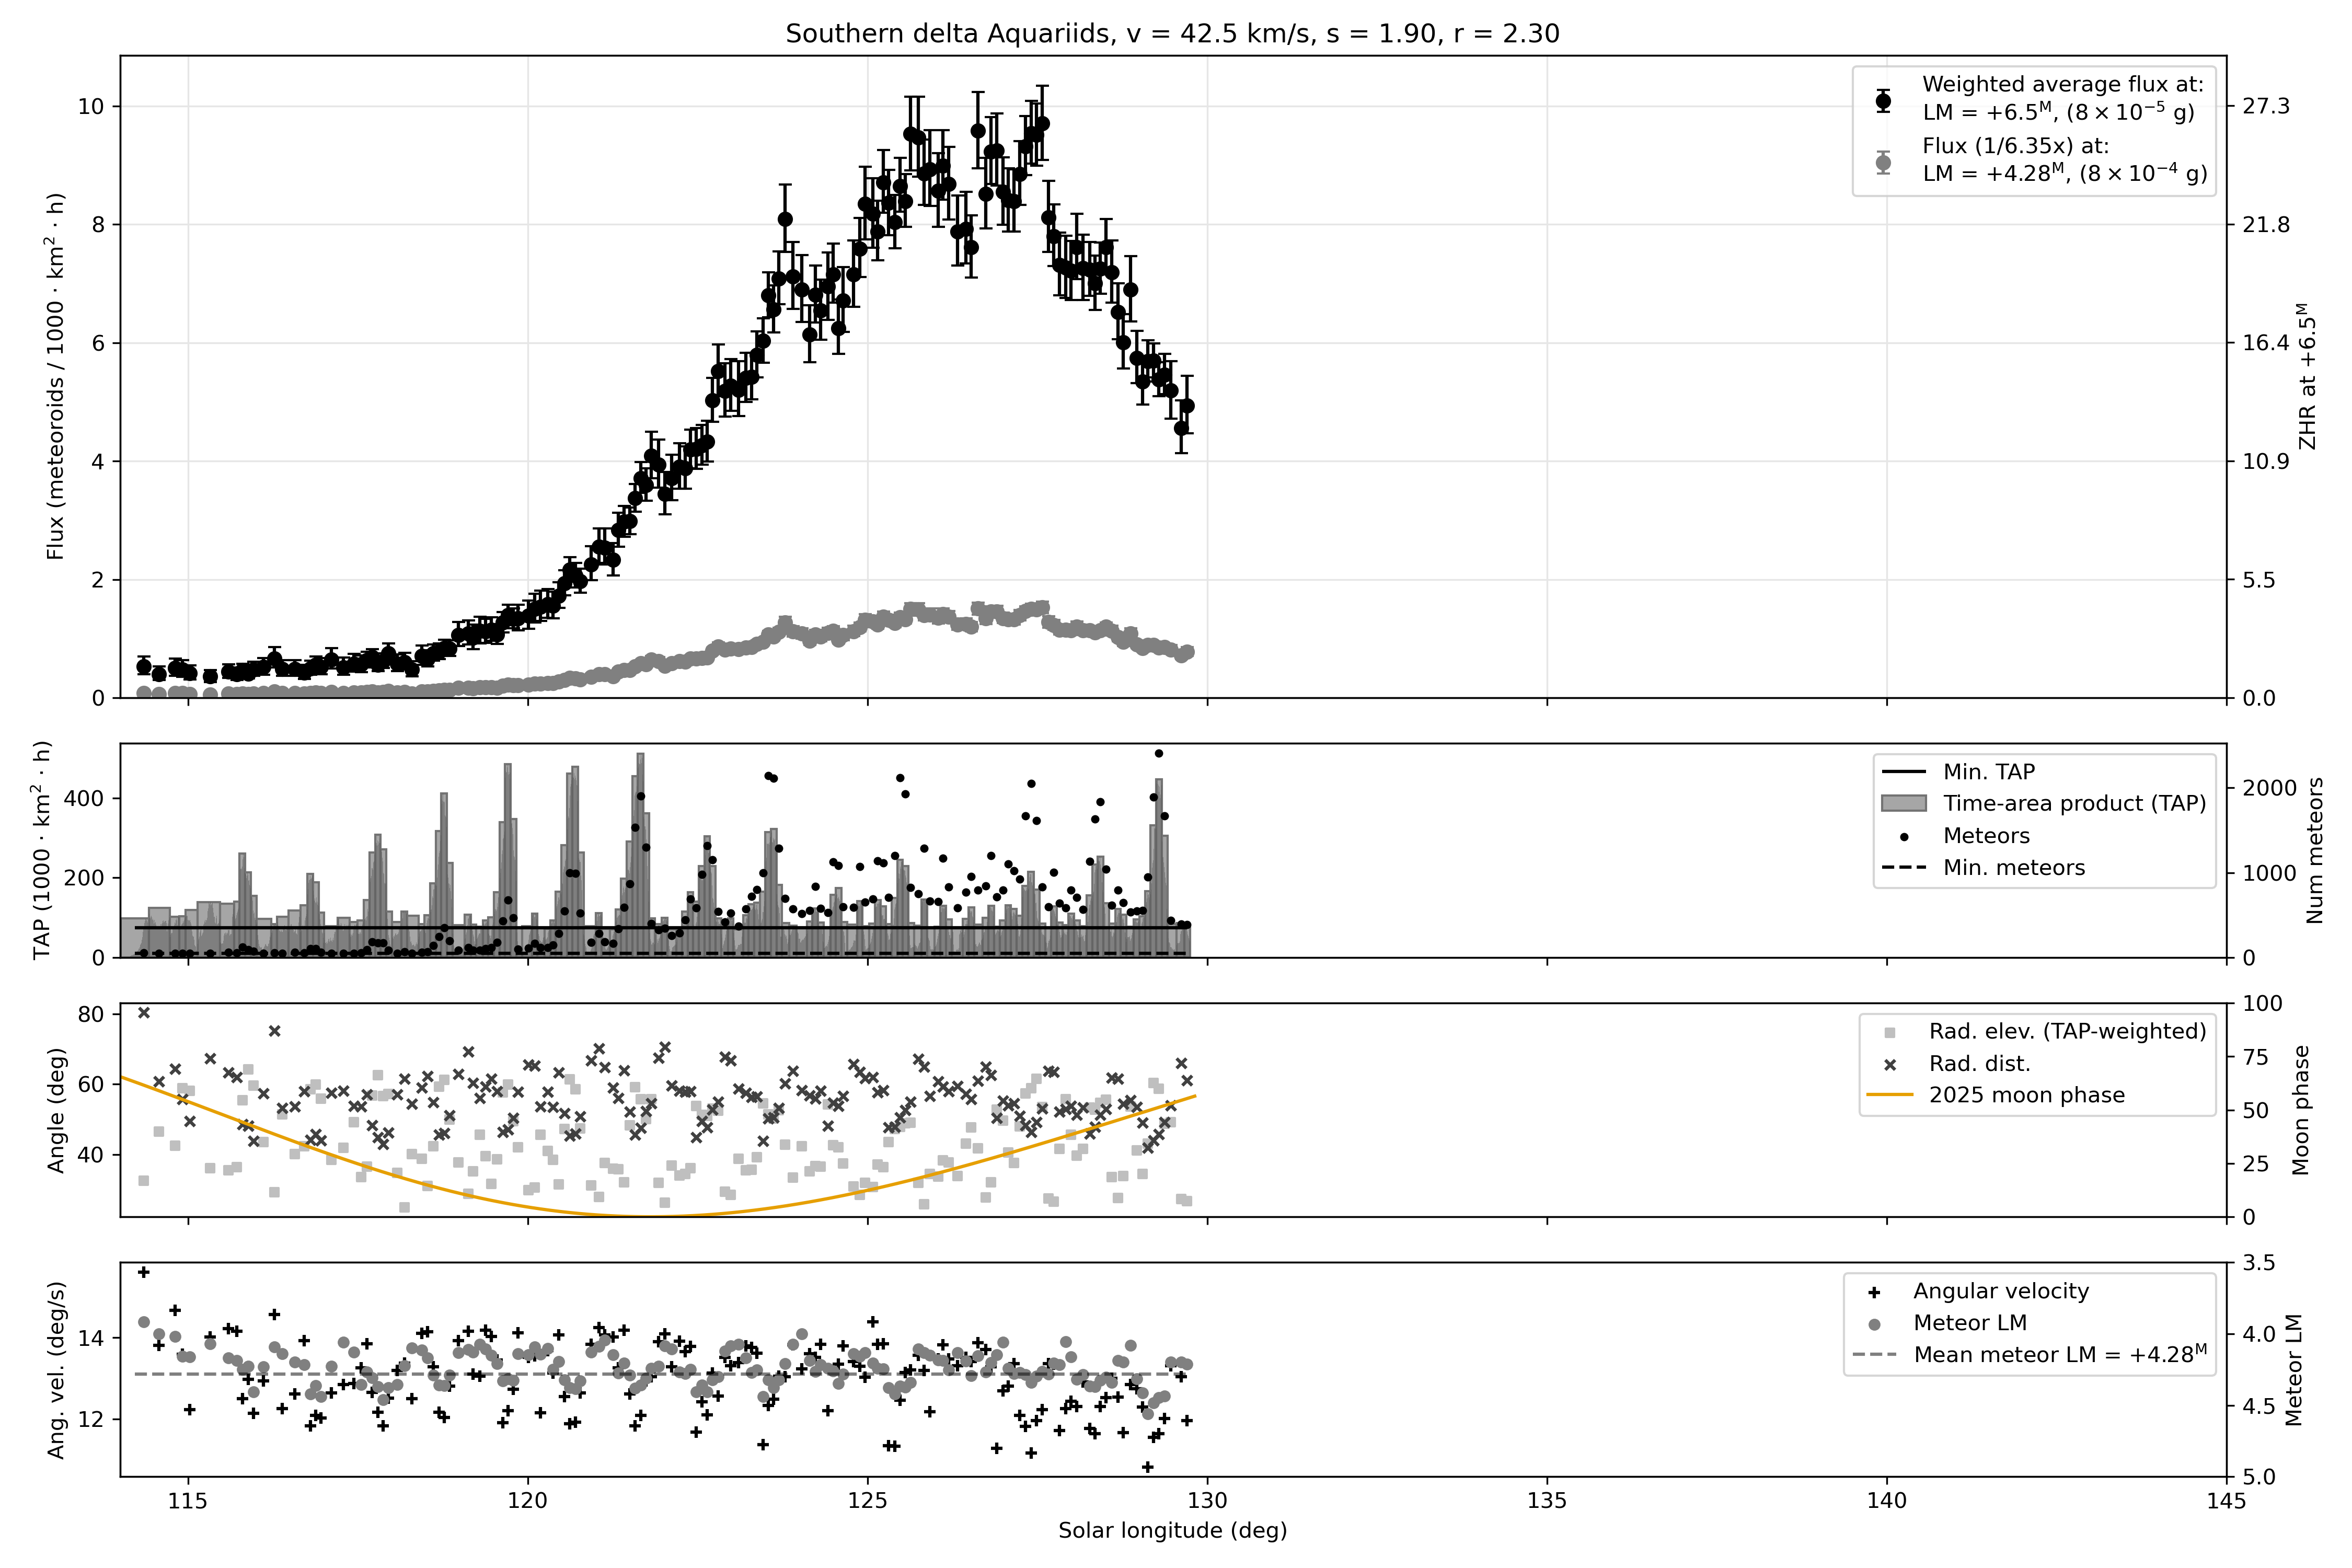Click the Meteor LM tick label '5.0'
Image resolution: width=2352 pixels, height=1568 pixels.
(x=2258, y=1478)
